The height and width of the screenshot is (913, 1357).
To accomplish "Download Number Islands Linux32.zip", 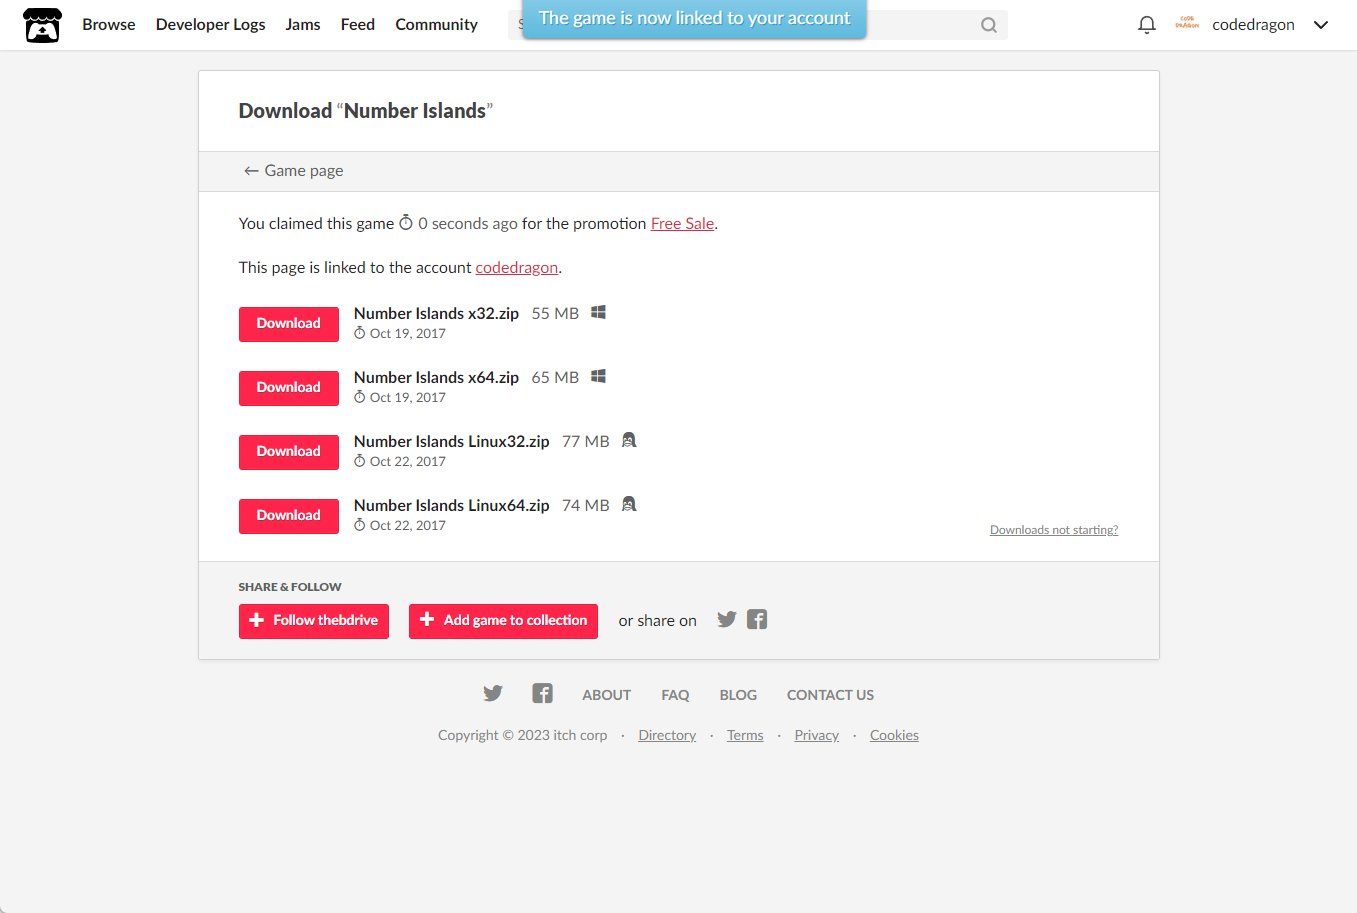I will pos(289,452).
